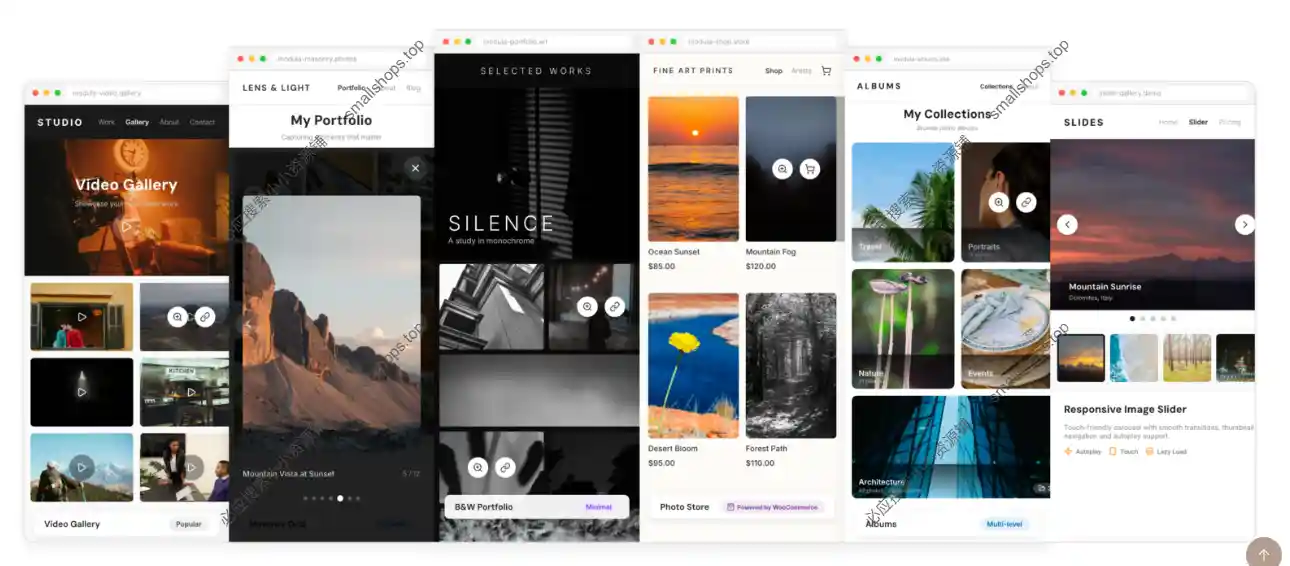Viewport: 1290px width, 566px height.
Task: Play the Kitchen video thumbnail
Action: click(191, 392)
